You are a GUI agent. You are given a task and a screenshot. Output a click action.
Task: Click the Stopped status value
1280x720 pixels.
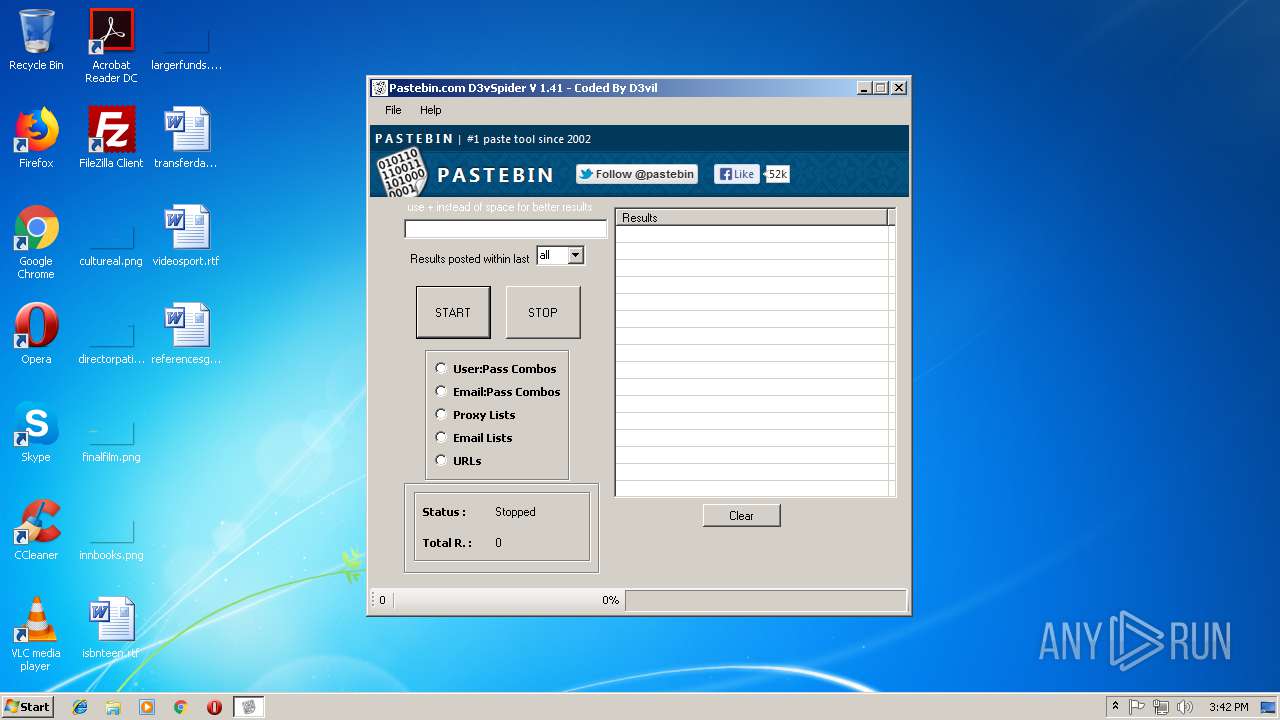[515, 512]
